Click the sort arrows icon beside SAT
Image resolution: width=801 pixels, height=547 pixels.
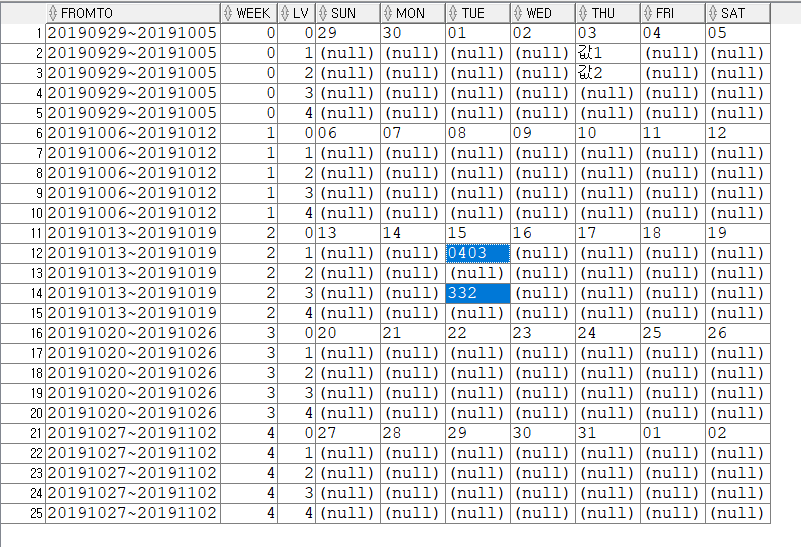click(x=713, y=13)
